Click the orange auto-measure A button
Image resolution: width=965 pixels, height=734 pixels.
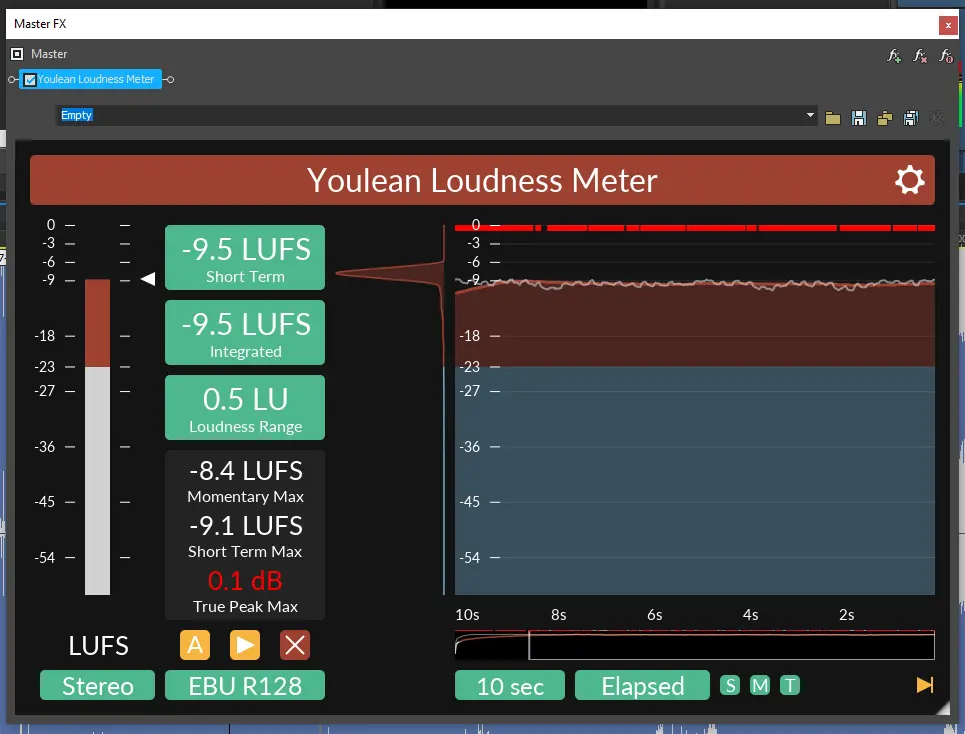tap(195, 645)
